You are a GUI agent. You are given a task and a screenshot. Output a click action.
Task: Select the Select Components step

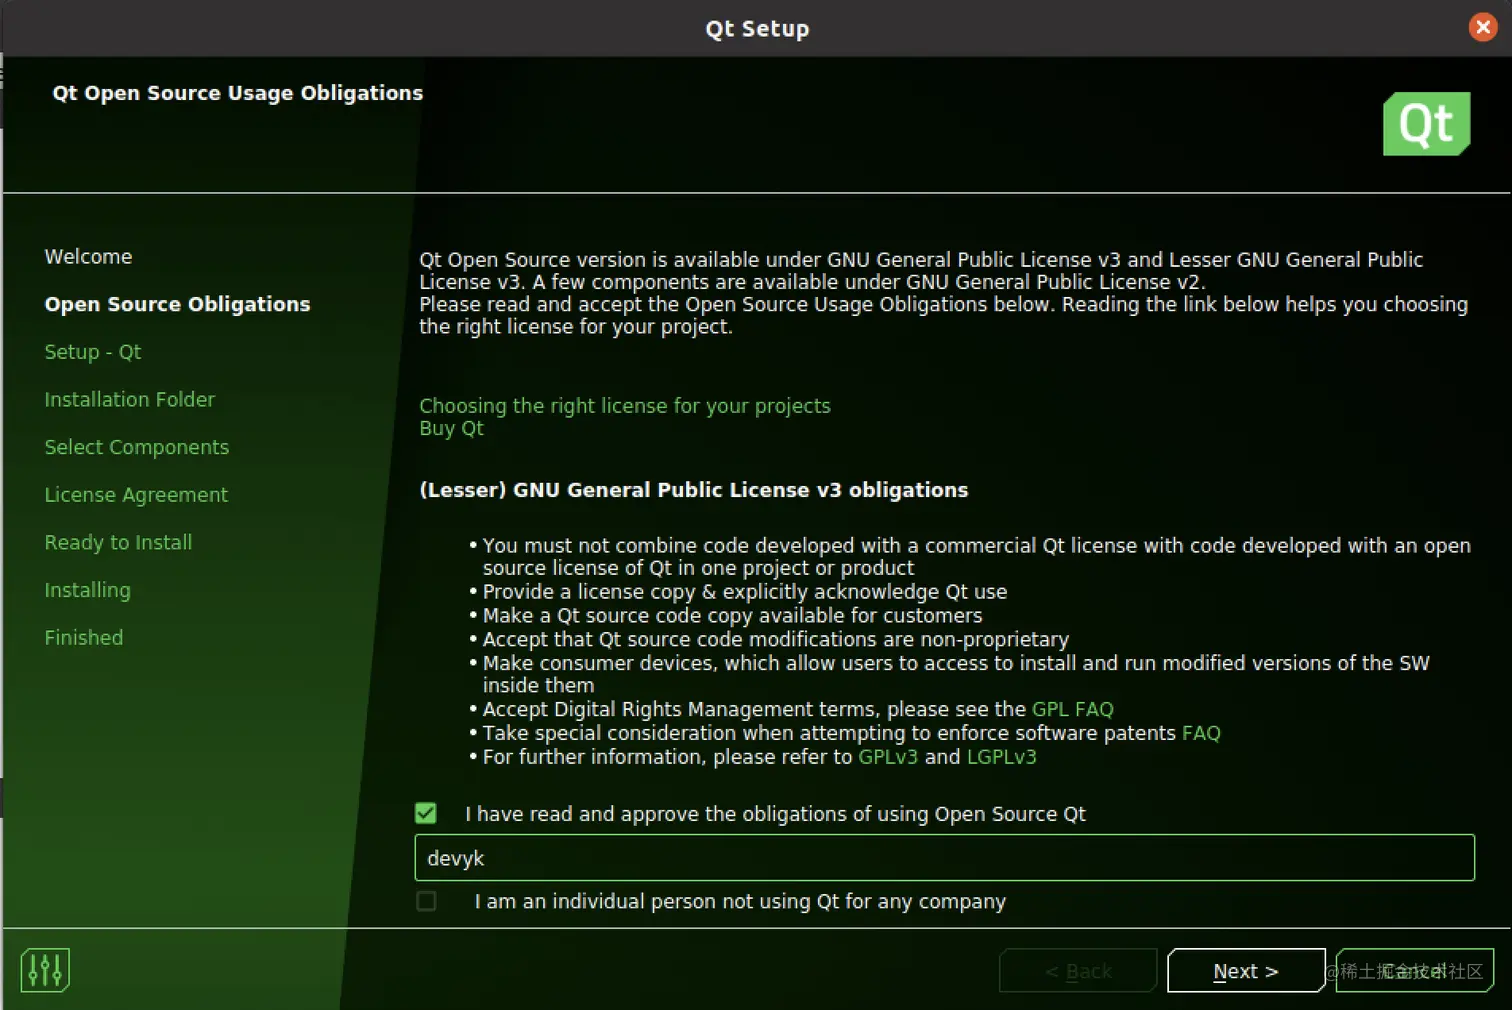click(x=136, y=447)
